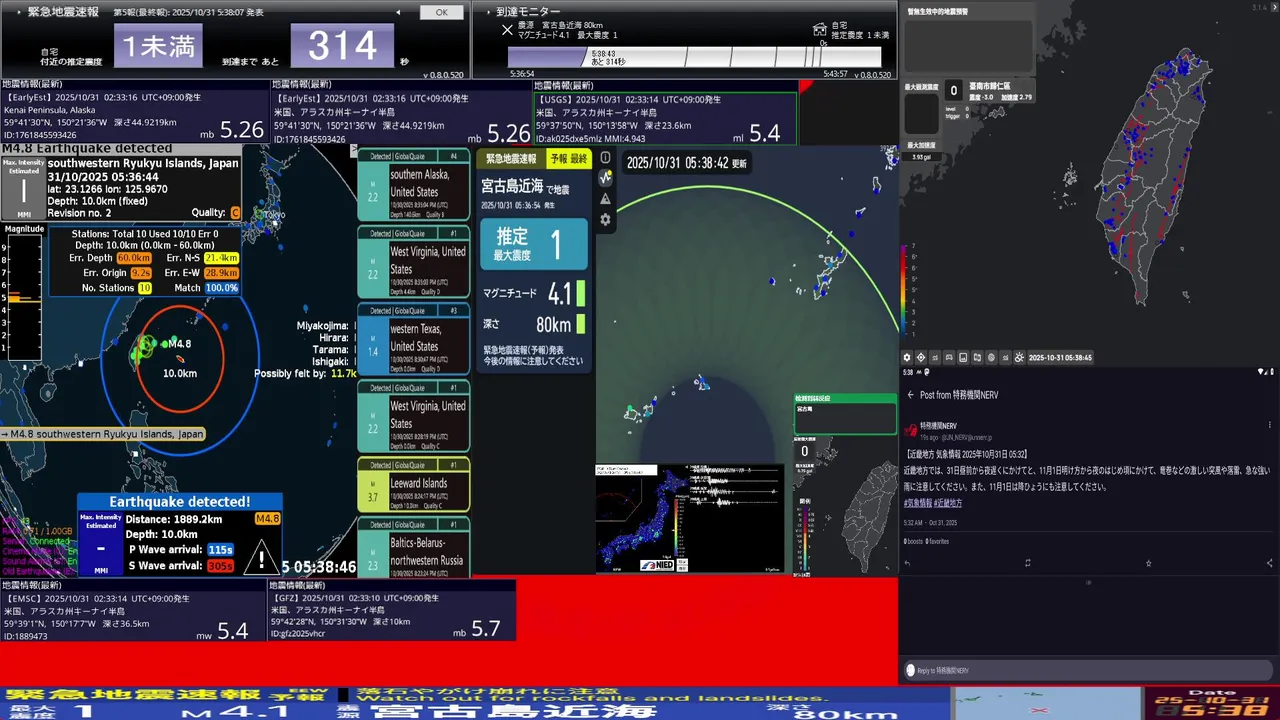Select the yellow 予報 最終 tab

(569, 159)
